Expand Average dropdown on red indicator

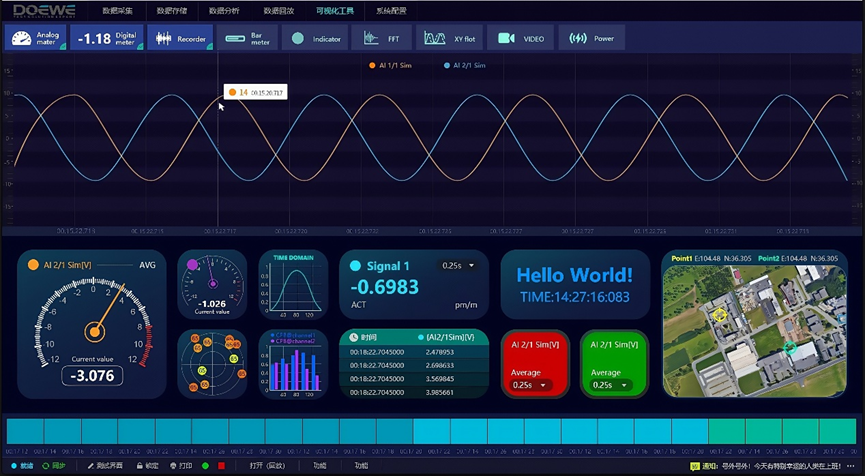pos(532,385)
